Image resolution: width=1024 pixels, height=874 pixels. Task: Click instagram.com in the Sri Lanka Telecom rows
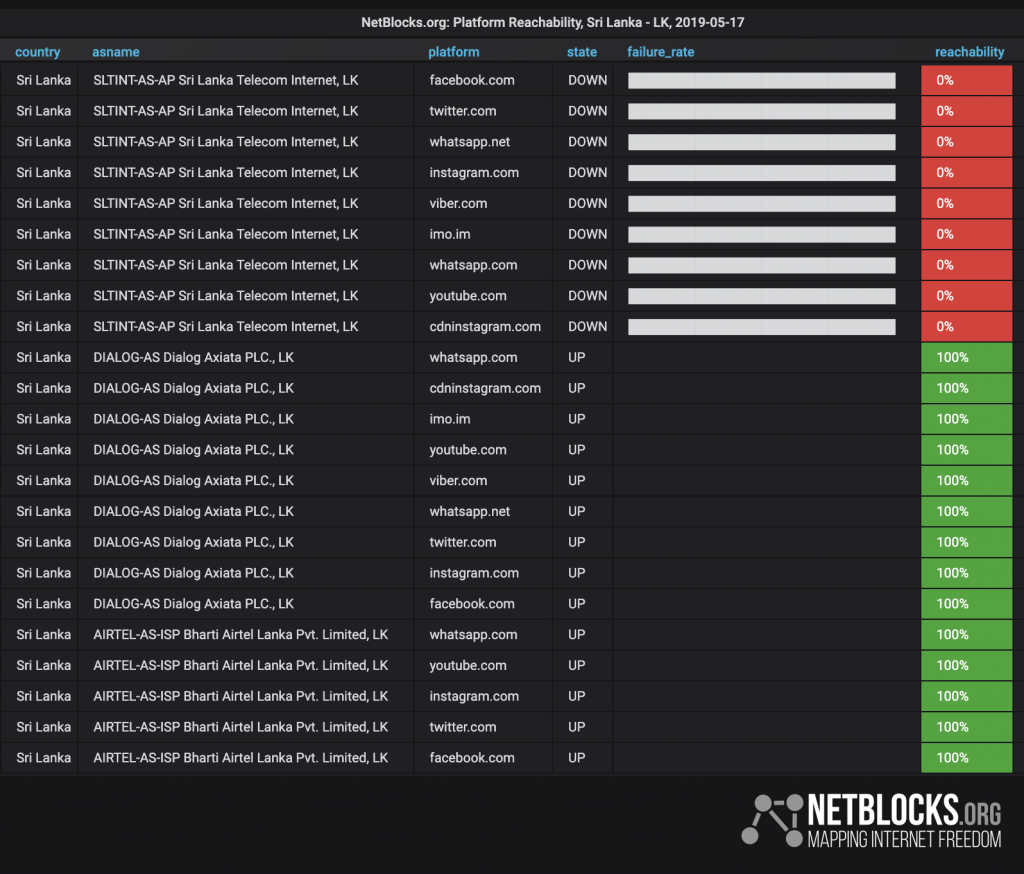pos(474,172)
